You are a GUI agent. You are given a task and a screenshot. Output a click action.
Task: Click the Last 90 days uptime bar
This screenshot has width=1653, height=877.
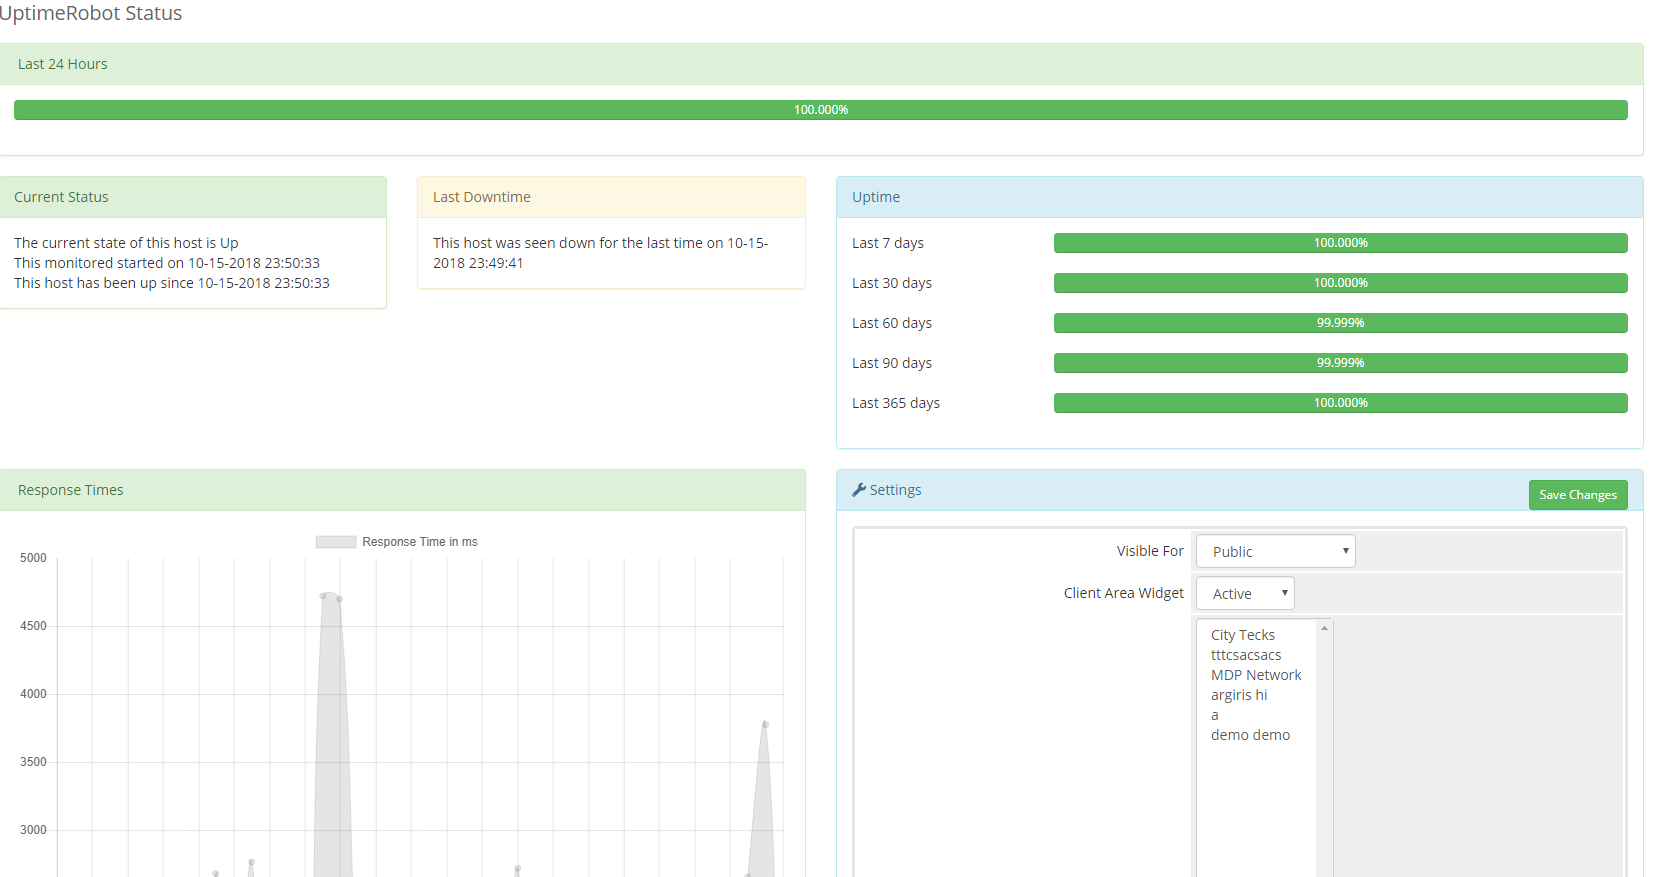[1340, 363]
